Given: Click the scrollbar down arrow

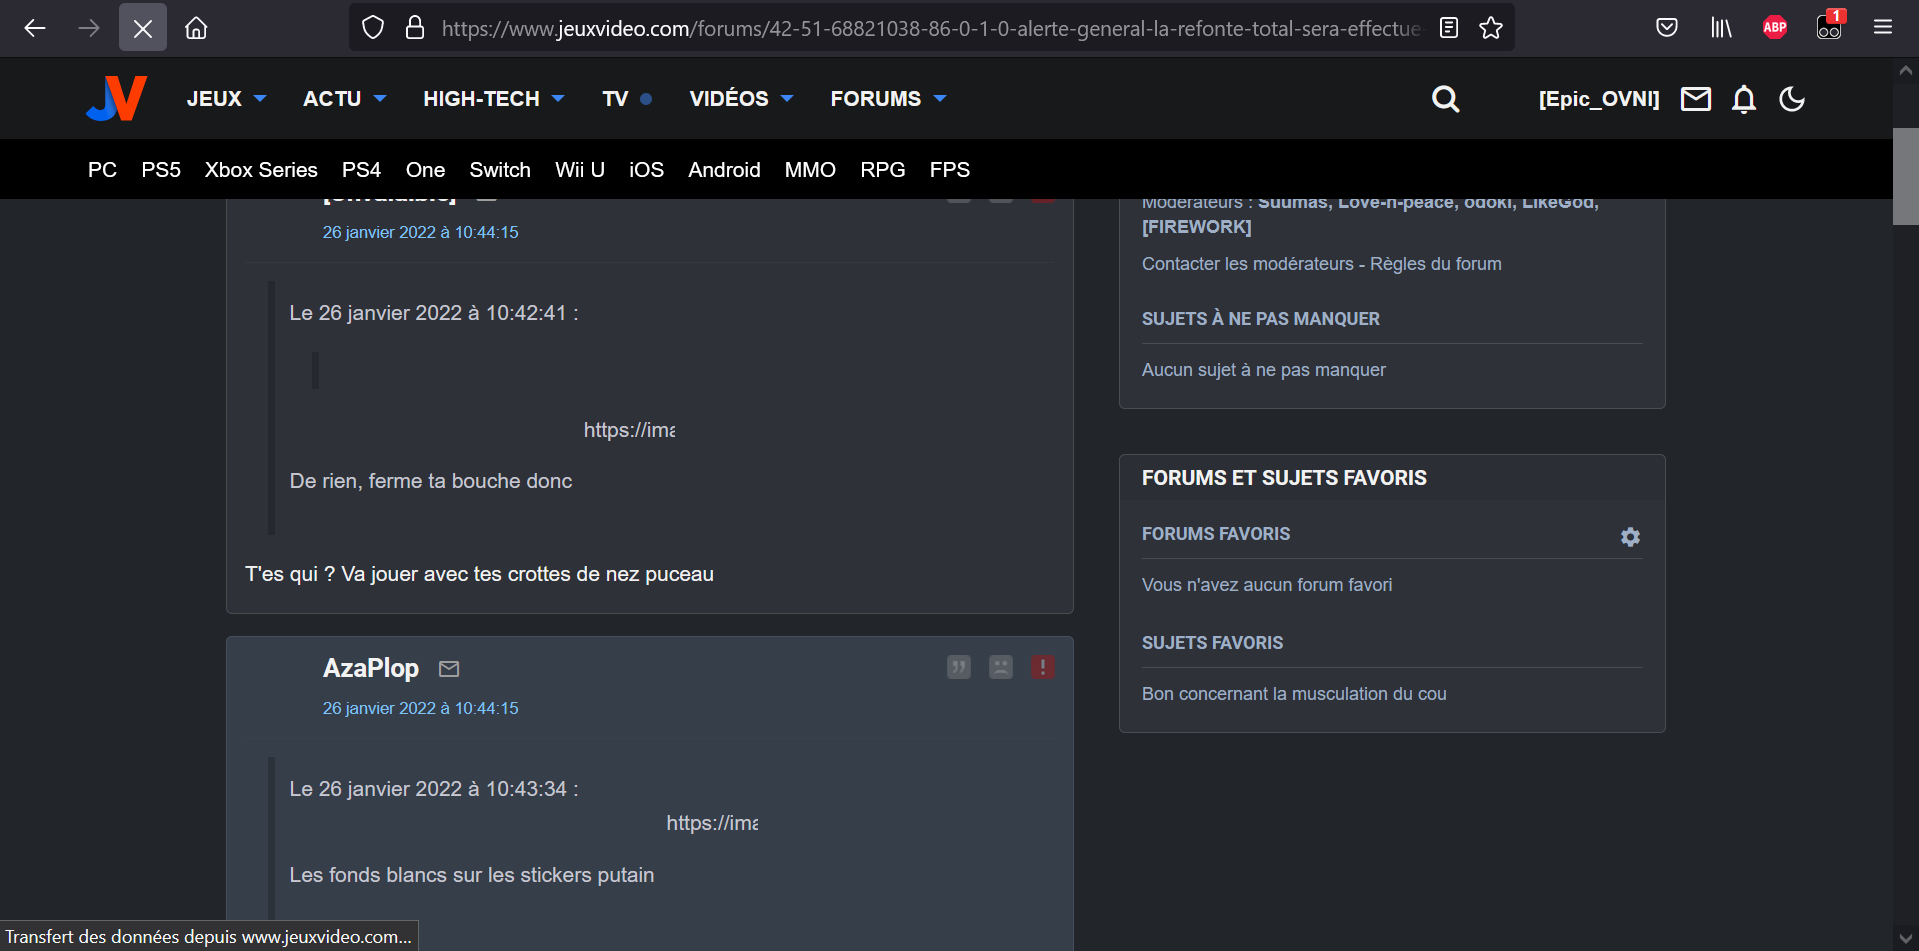Looking at the screenshot, I should [x=1906, y=938].
